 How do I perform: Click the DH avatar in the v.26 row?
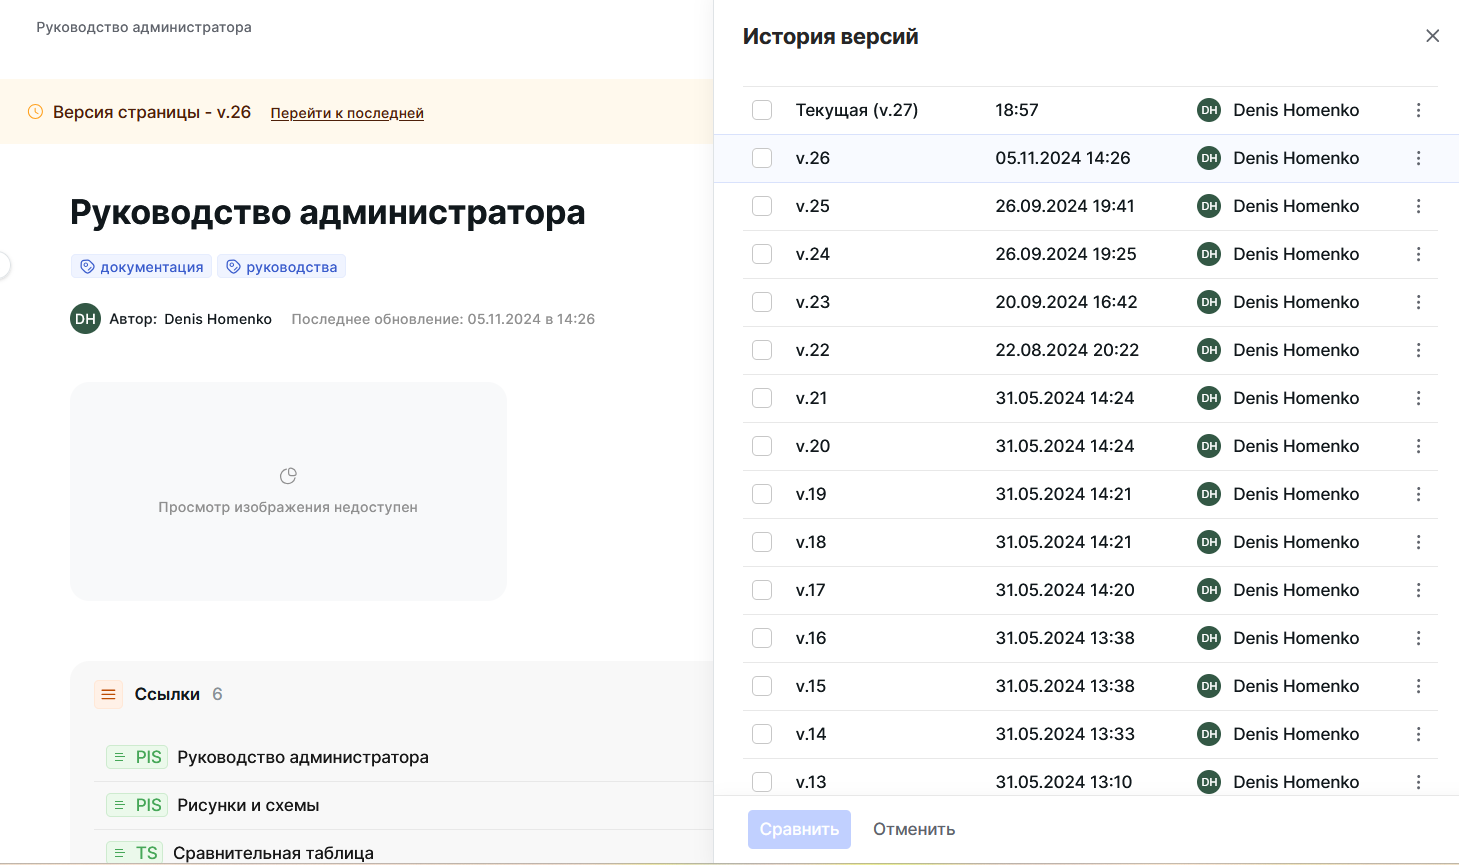pos(1208,158)
